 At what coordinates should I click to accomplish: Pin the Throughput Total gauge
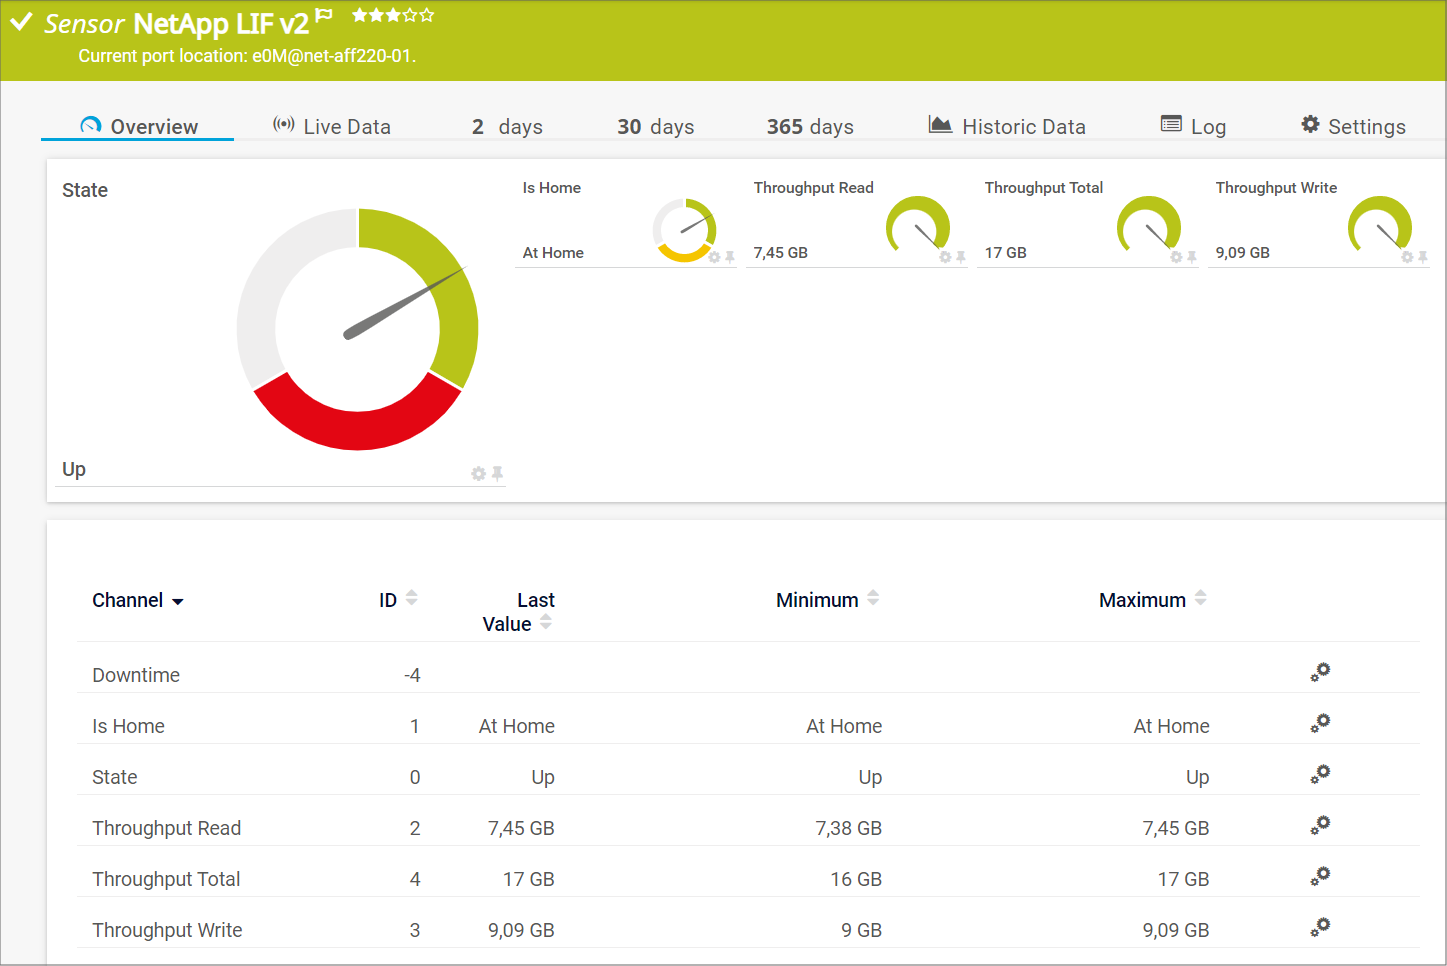(x=1192, y=257)
